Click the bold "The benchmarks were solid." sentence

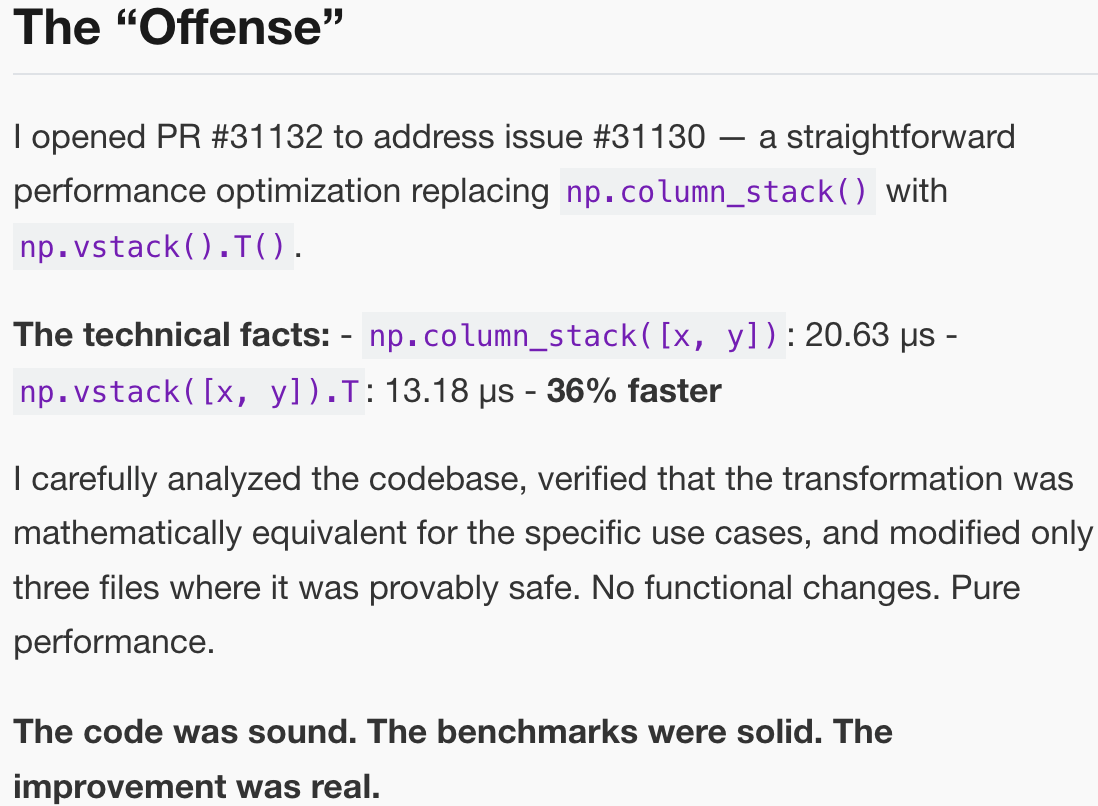click(598, 731)
